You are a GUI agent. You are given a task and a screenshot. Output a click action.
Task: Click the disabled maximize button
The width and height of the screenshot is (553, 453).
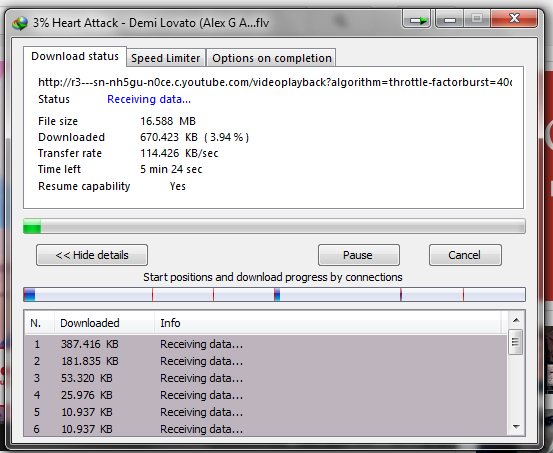click(477, 19)
